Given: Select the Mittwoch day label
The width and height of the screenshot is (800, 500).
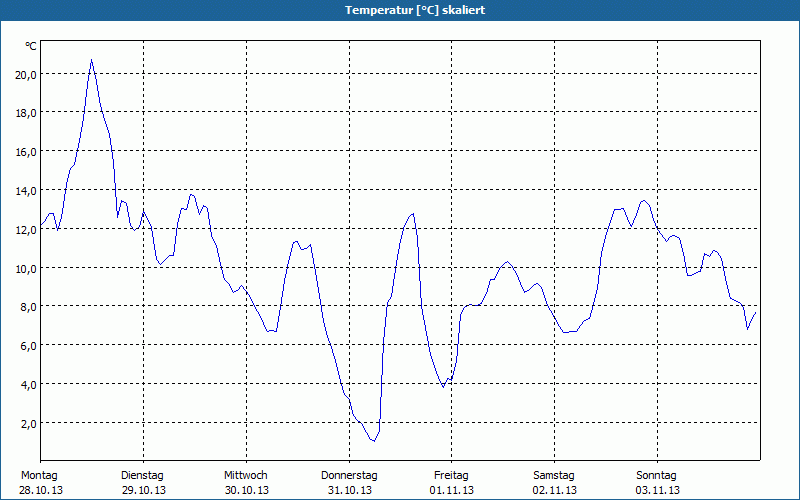Looking at the screenshot, I should point(246,476).
